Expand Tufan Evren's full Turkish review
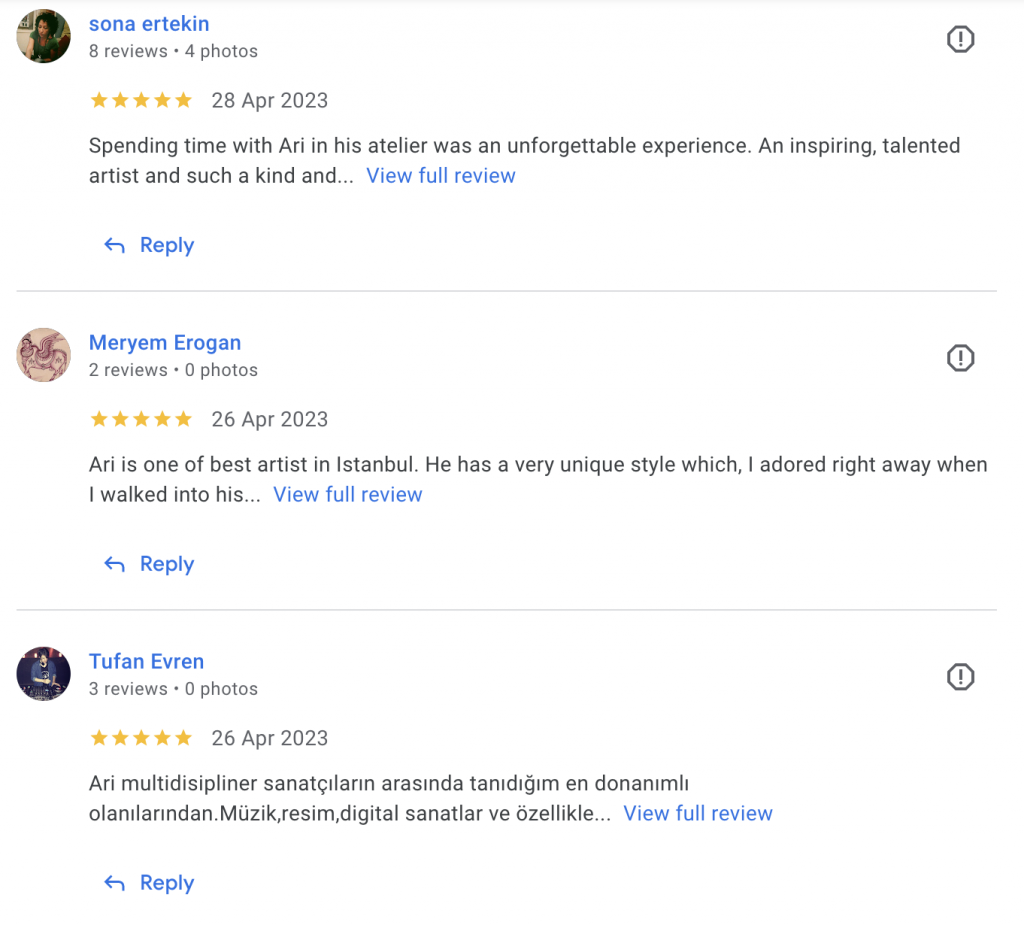 click(x=698, y=814)
